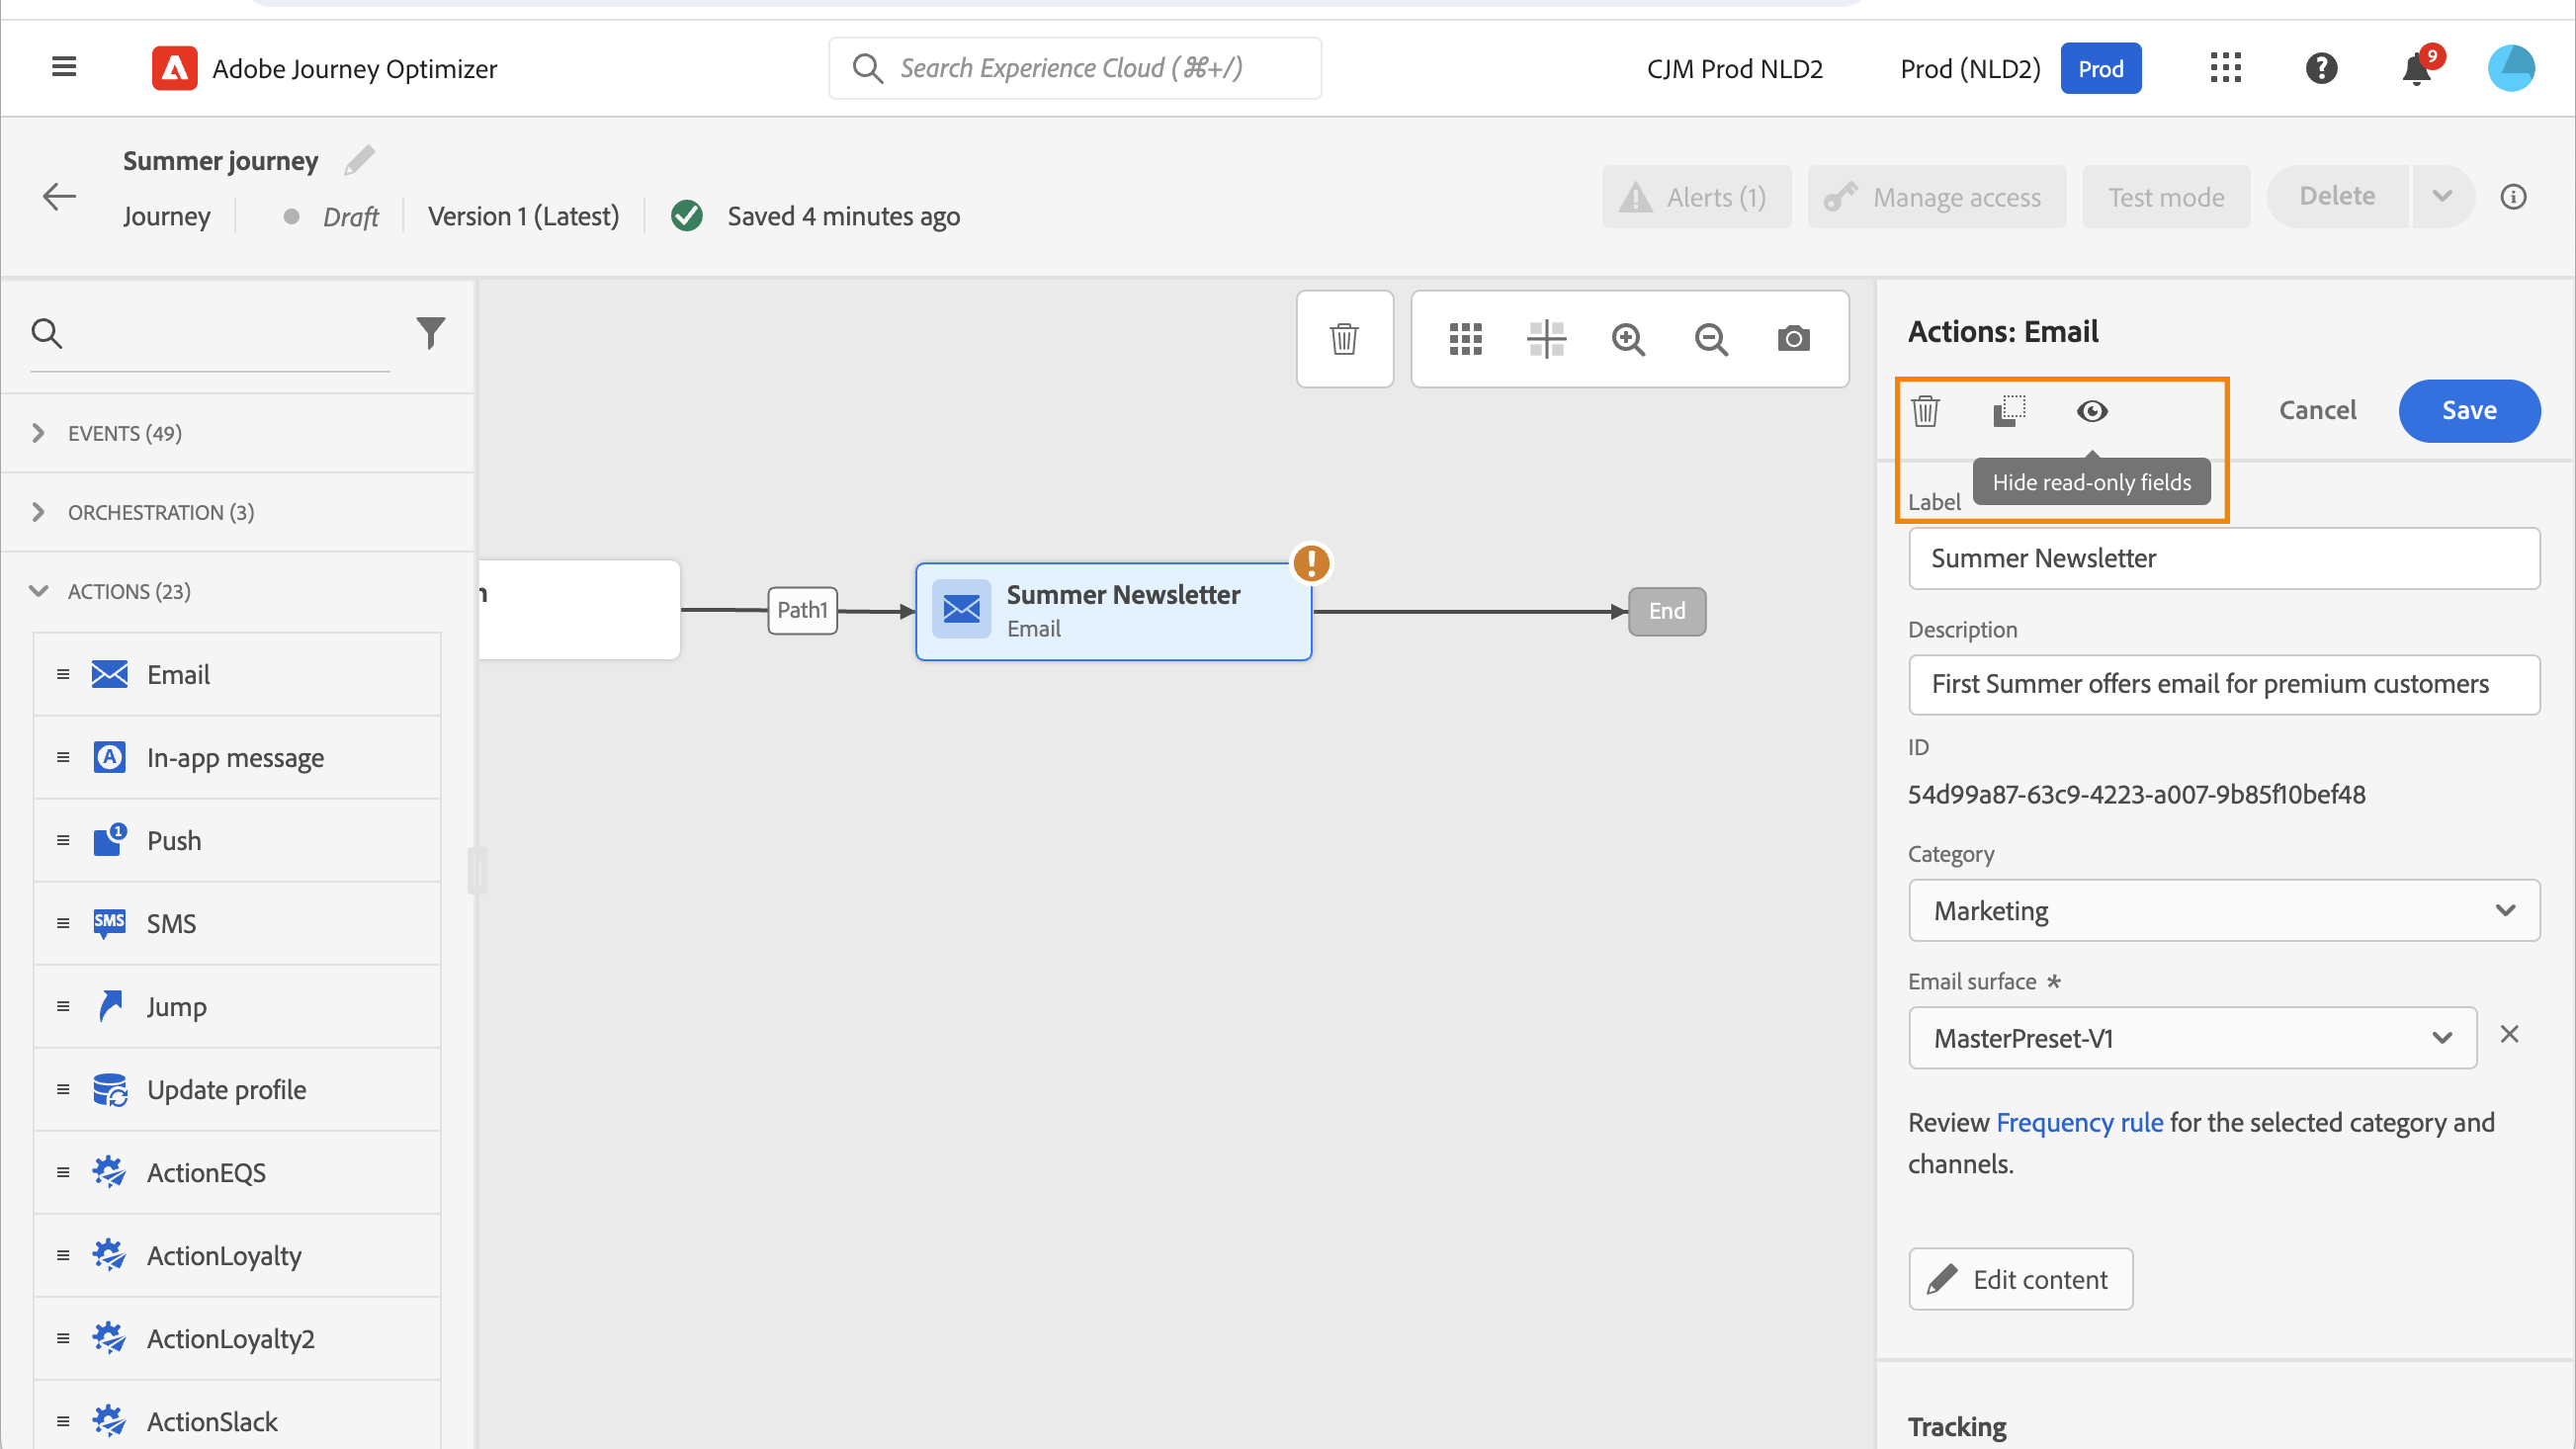Open the hamburger navigation menu

(x=64, y=67)
